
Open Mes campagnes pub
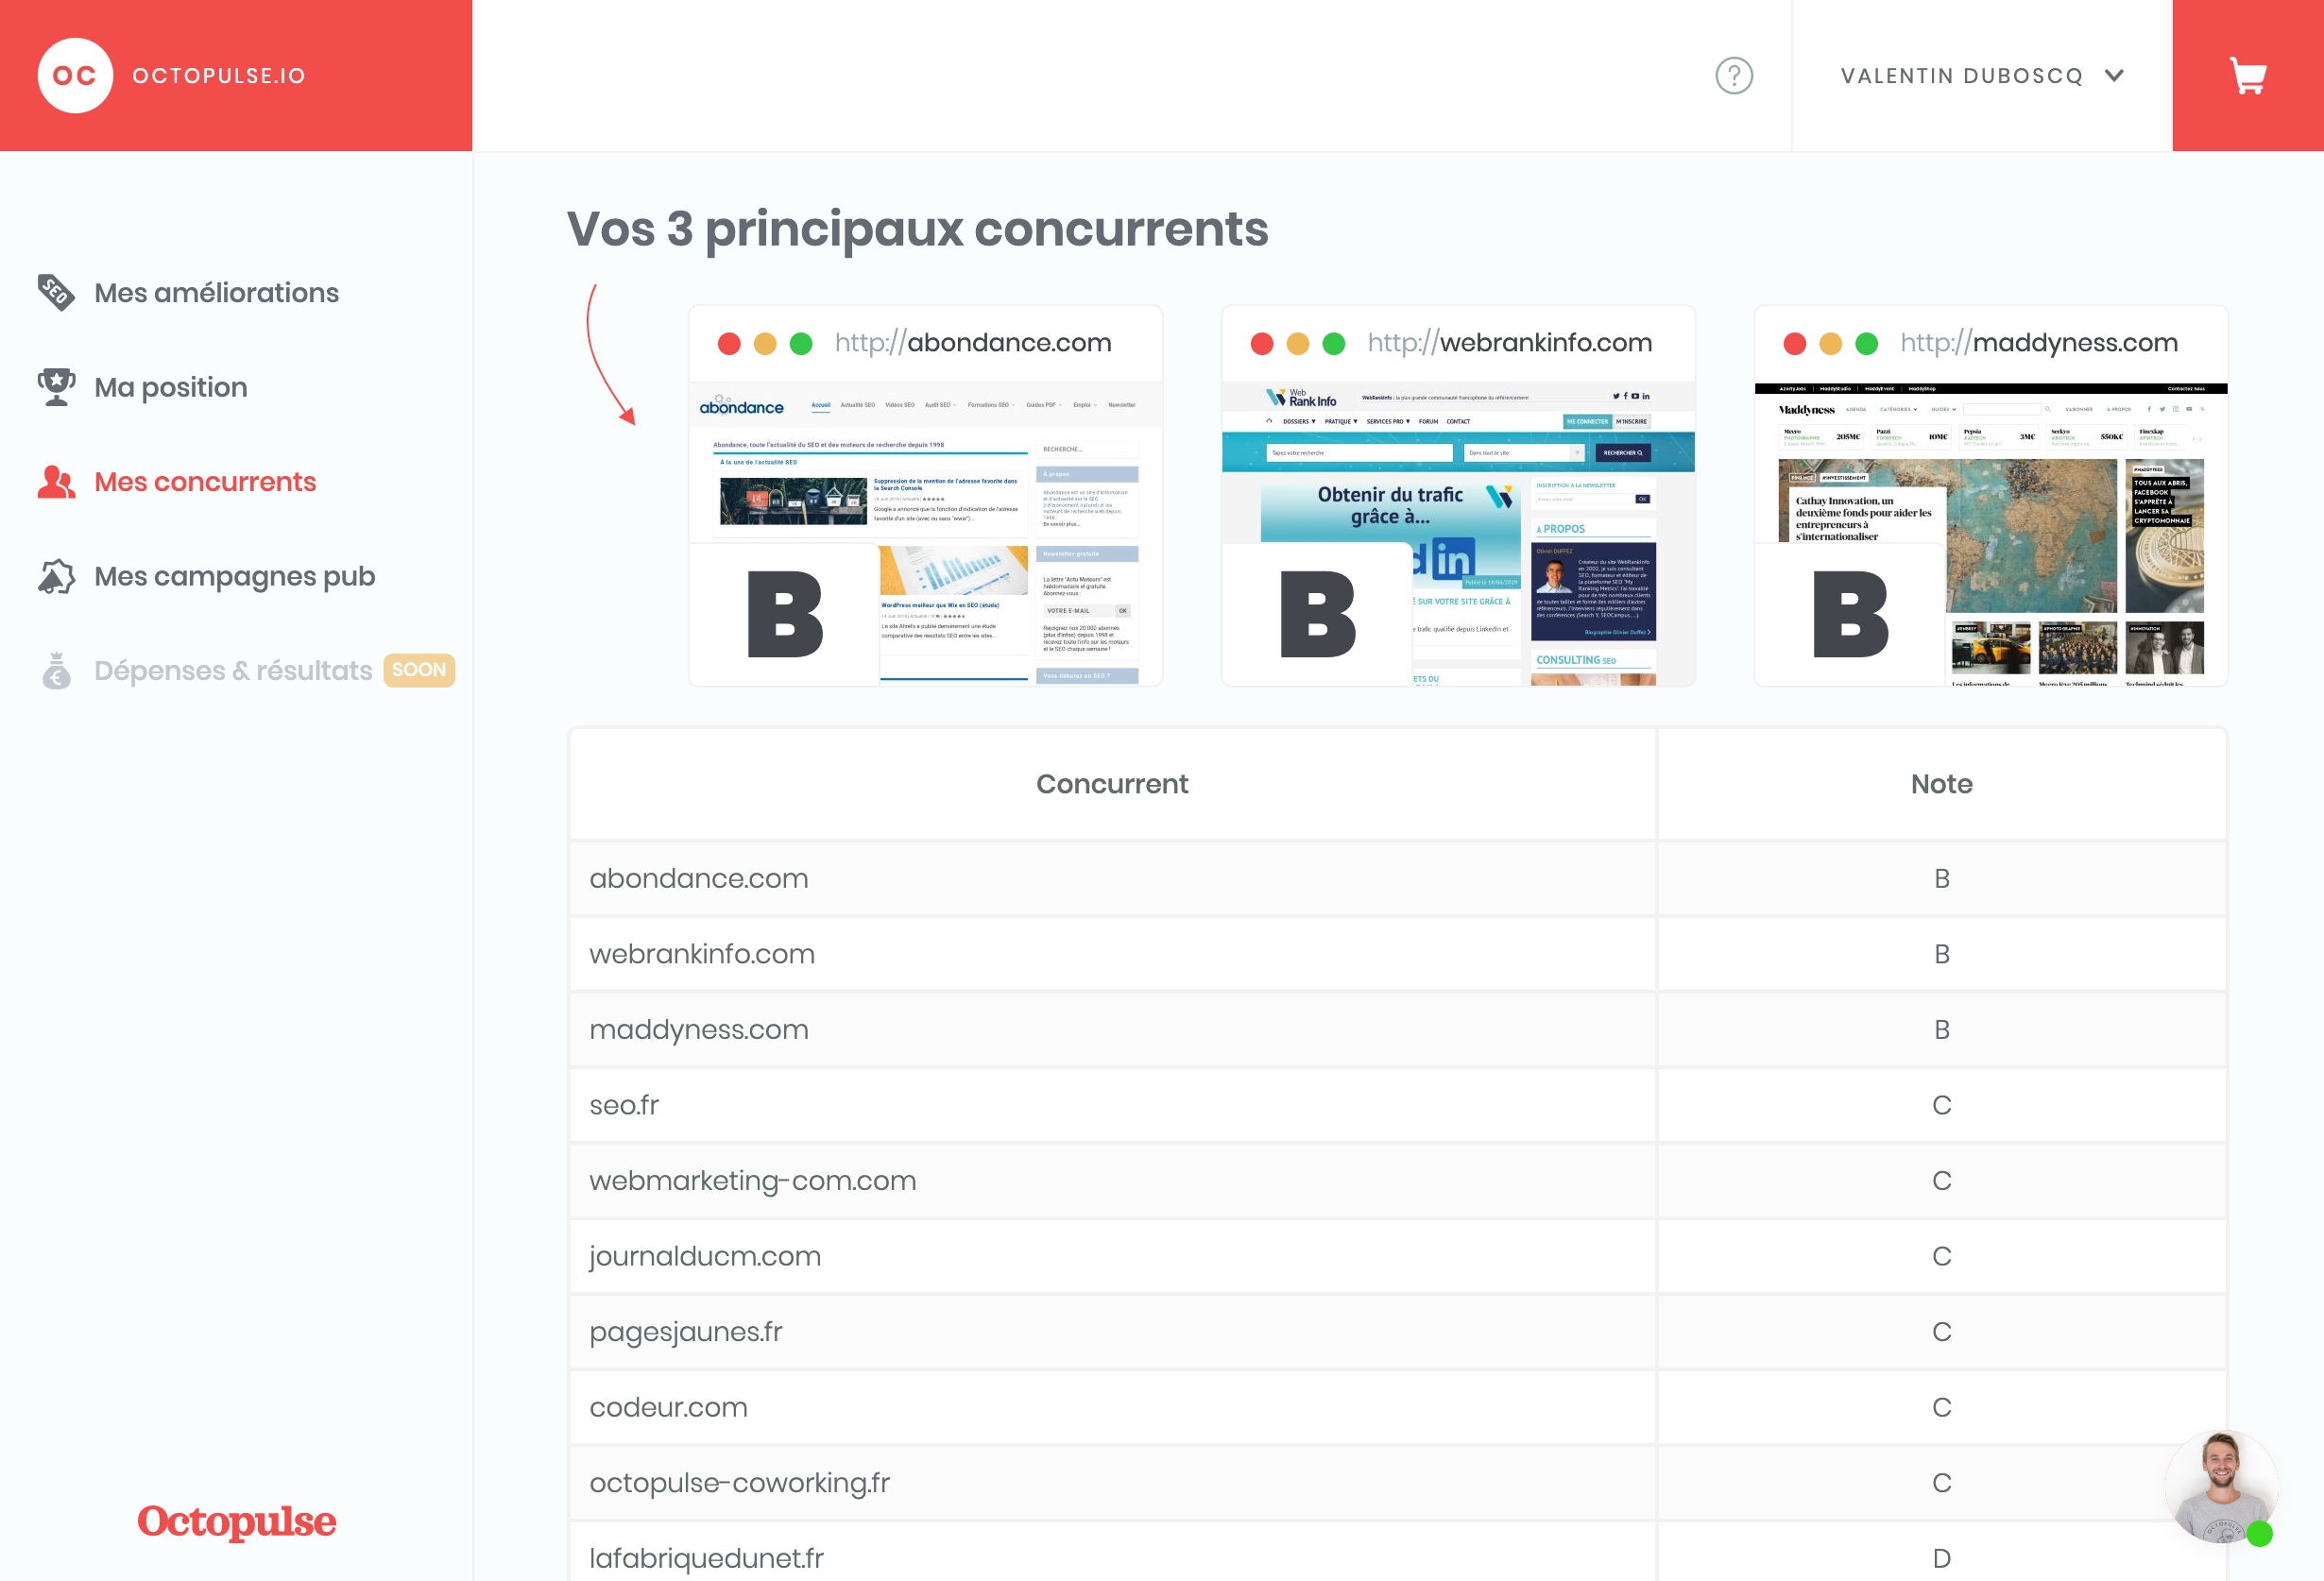coord(235,576)
